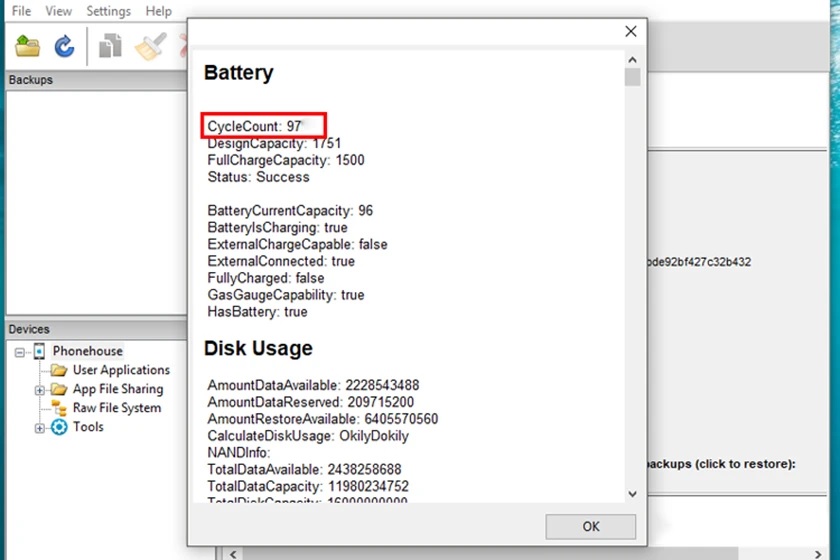
Task: Open the Settings menu
Action: [x=108, y=11]
